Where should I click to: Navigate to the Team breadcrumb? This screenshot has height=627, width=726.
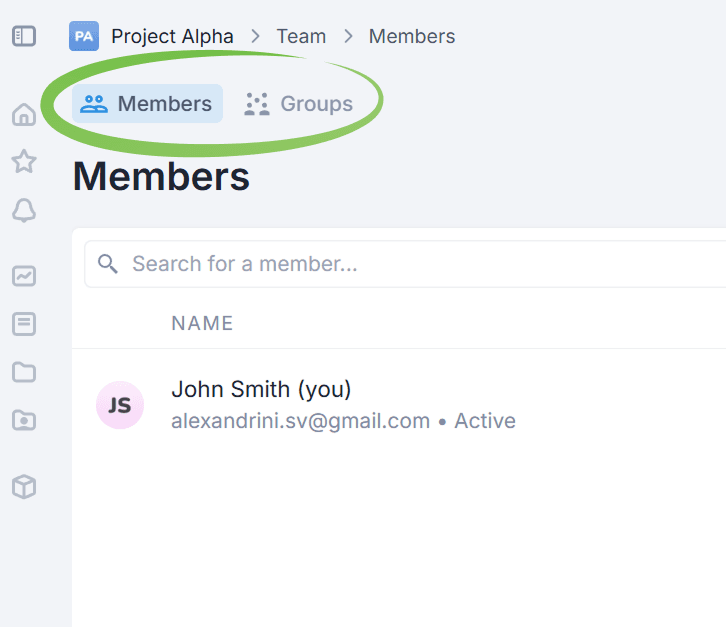coord(301,37)
